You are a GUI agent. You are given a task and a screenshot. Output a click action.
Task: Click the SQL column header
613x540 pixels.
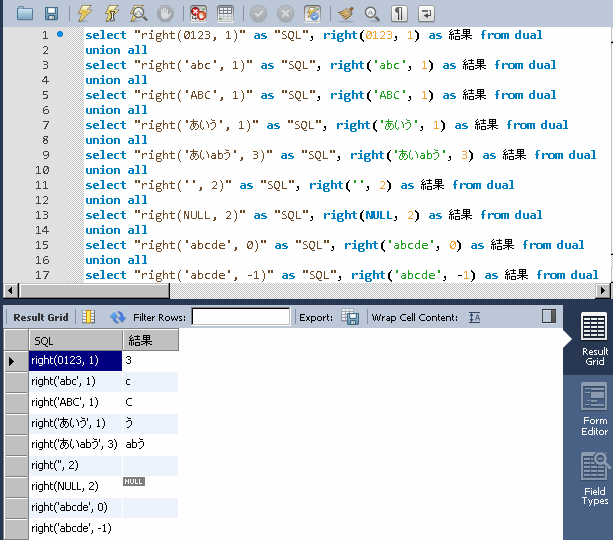pyautogui.click(x=76, y=341)
